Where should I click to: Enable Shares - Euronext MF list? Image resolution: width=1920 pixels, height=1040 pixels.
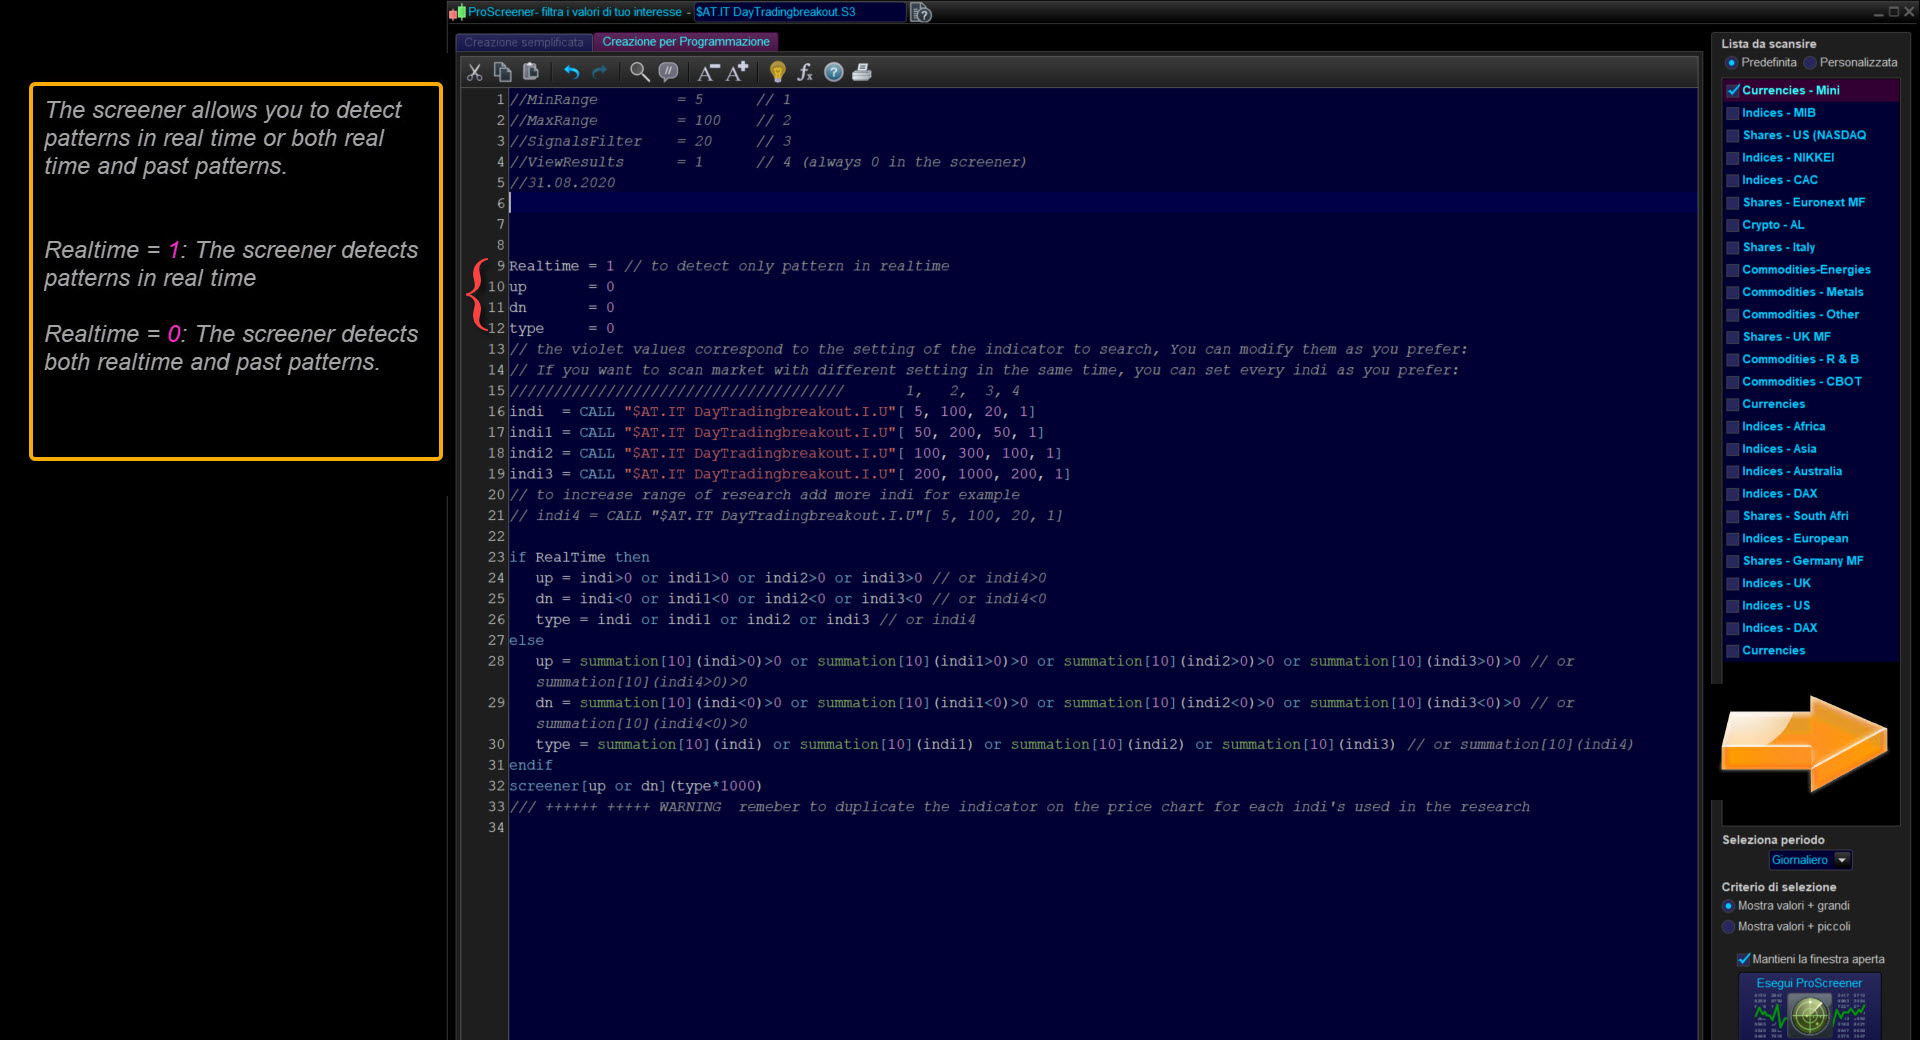click(x=1733, y=203)
